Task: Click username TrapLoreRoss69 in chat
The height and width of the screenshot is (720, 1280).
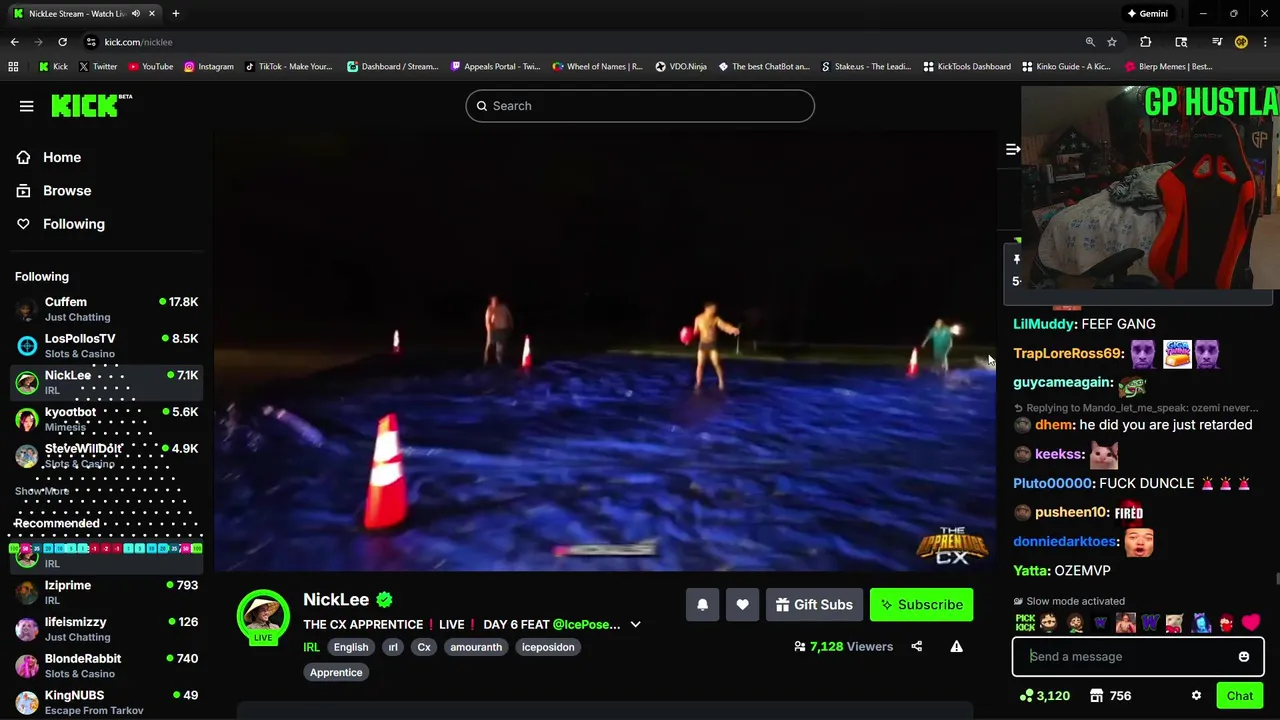Action: (x=1068, y=353)
